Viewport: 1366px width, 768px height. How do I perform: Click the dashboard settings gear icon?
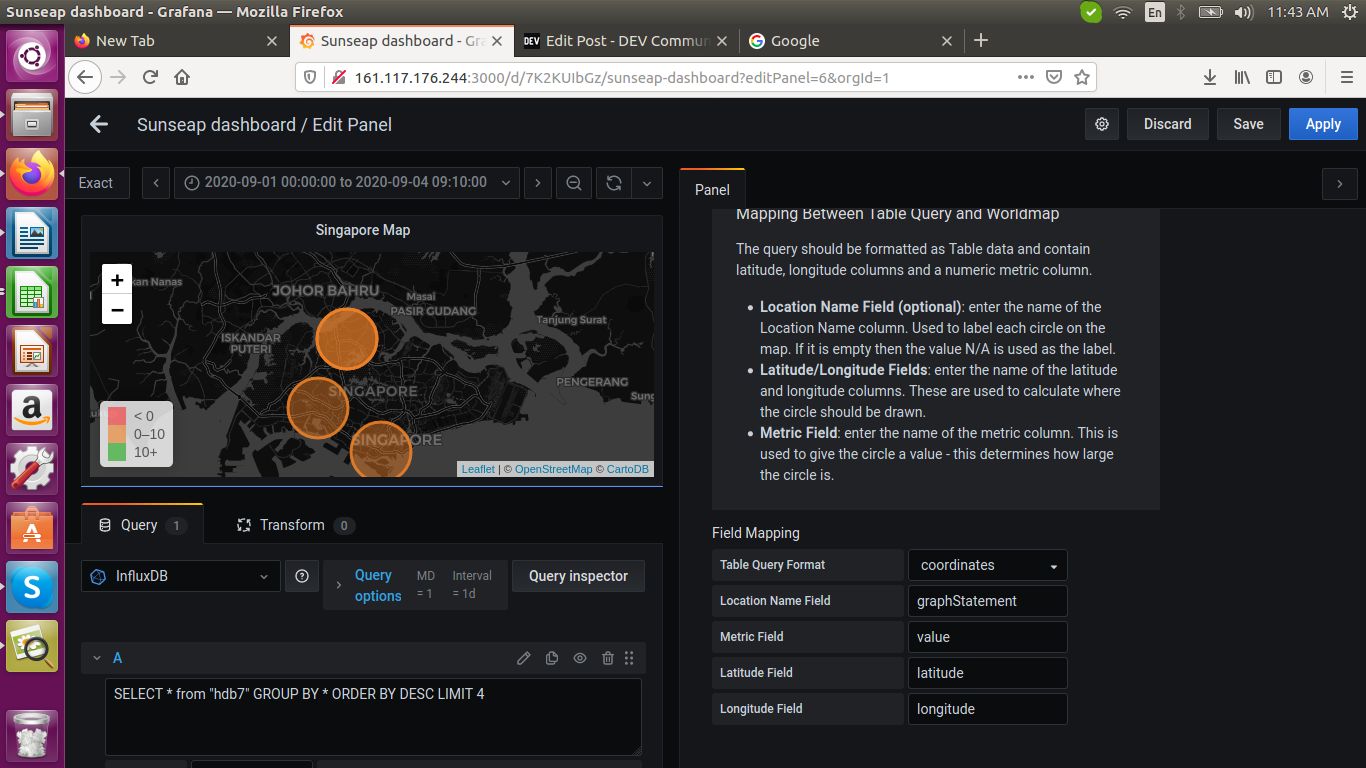(x=1102, y=124)
